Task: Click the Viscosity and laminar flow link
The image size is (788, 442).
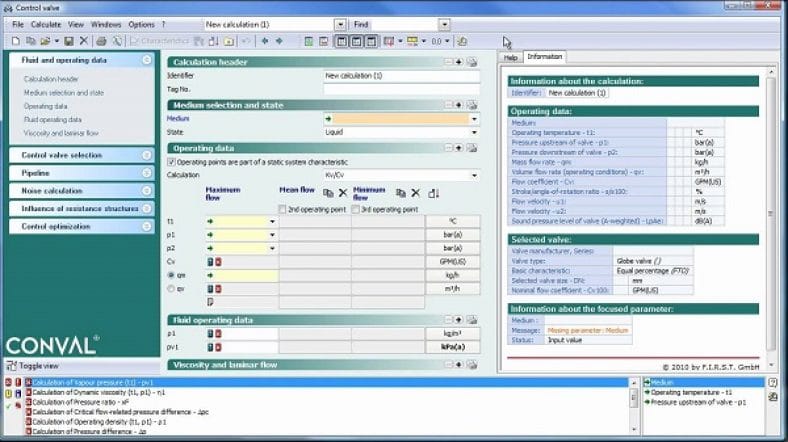Action: click(x=61, y=132)
